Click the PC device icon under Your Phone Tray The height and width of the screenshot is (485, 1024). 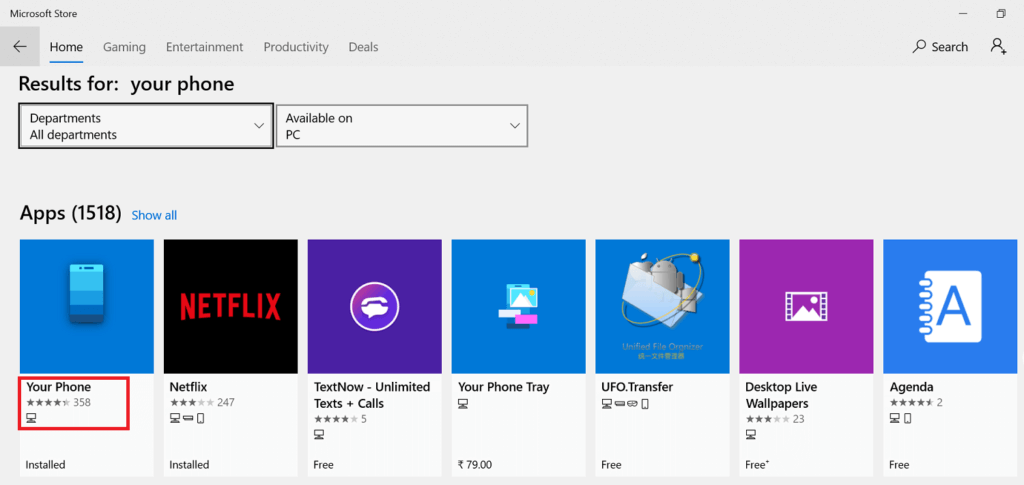tap(463, 403)
